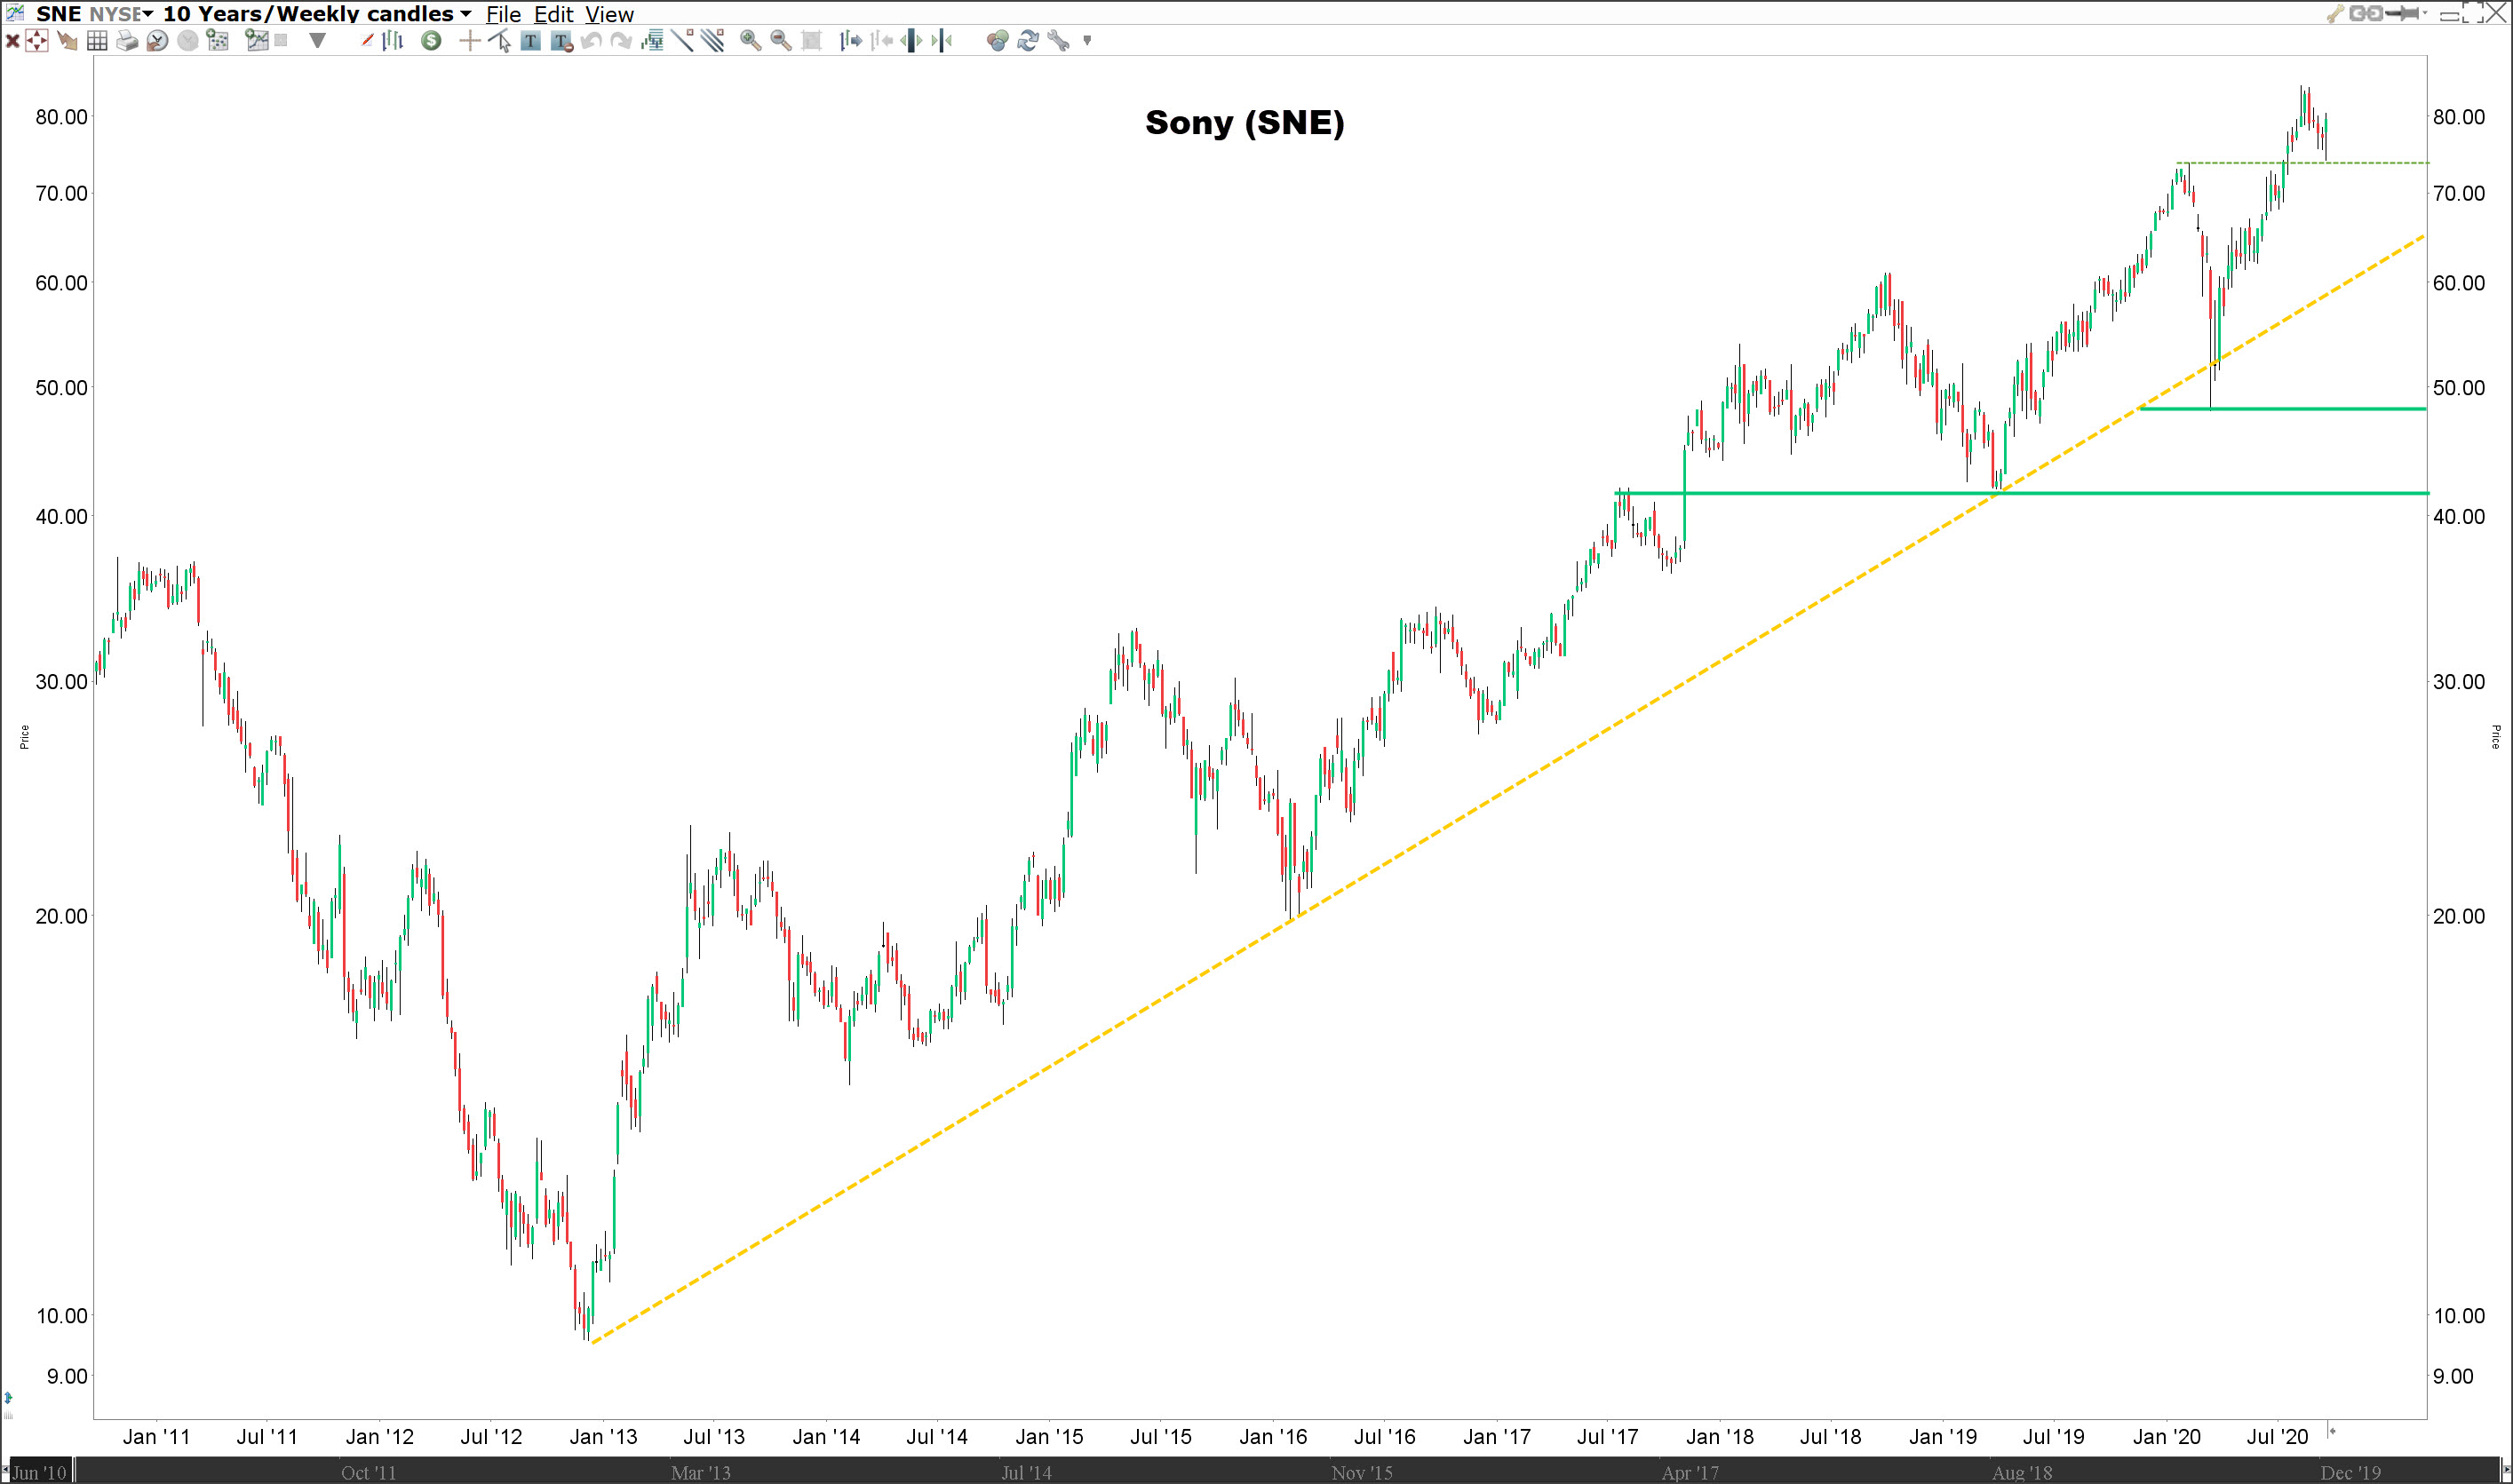Open the View menu
The width and height of the screenshot is (2513, 1484).
pyautogui.click(x=609, y=14)
